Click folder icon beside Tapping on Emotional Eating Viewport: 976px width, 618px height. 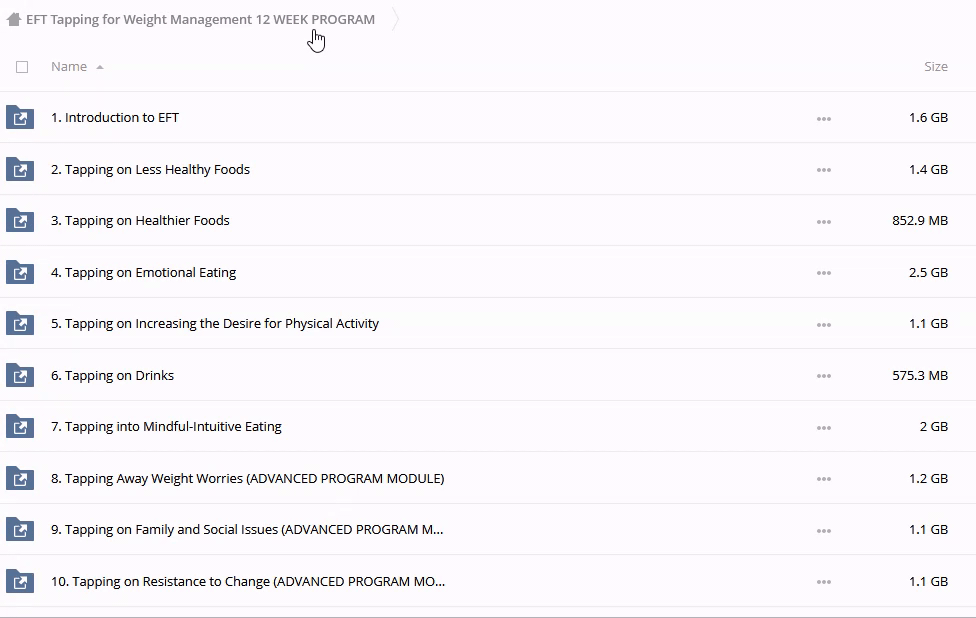(20, 273)
